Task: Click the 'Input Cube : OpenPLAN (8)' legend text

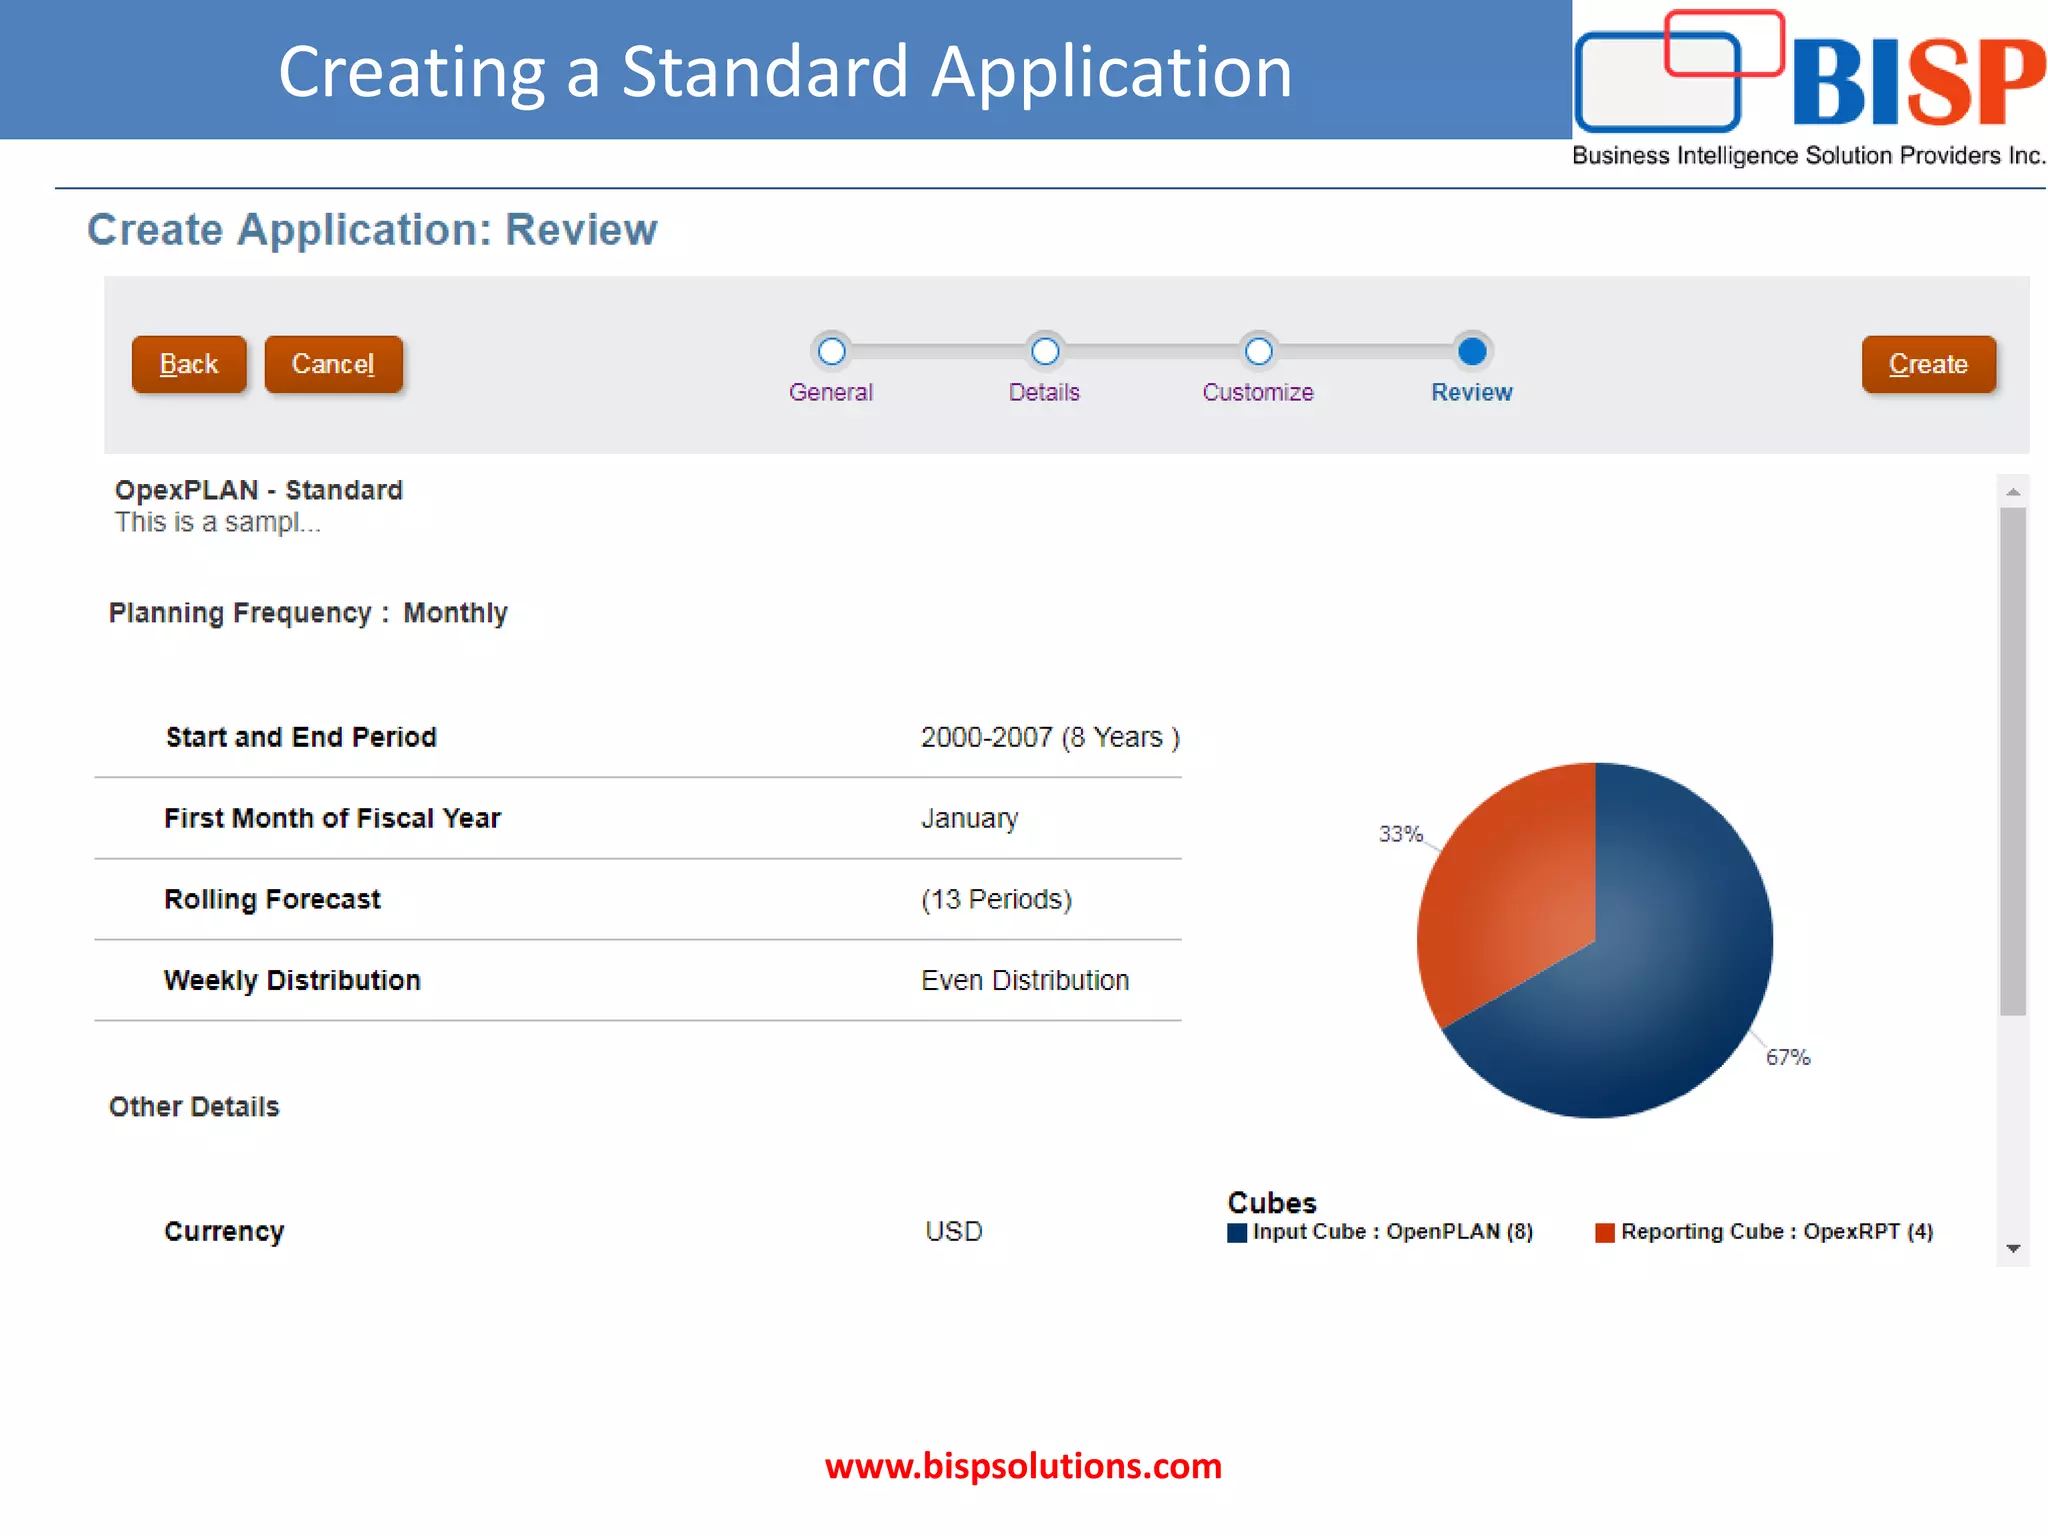Action: pos(1393,1231)
